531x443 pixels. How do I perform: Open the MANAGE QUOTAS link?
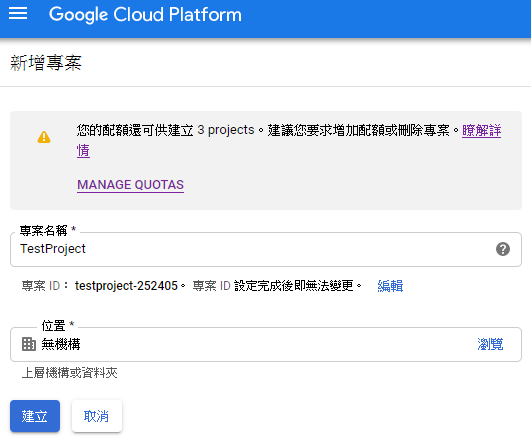(x=130, y=185)
